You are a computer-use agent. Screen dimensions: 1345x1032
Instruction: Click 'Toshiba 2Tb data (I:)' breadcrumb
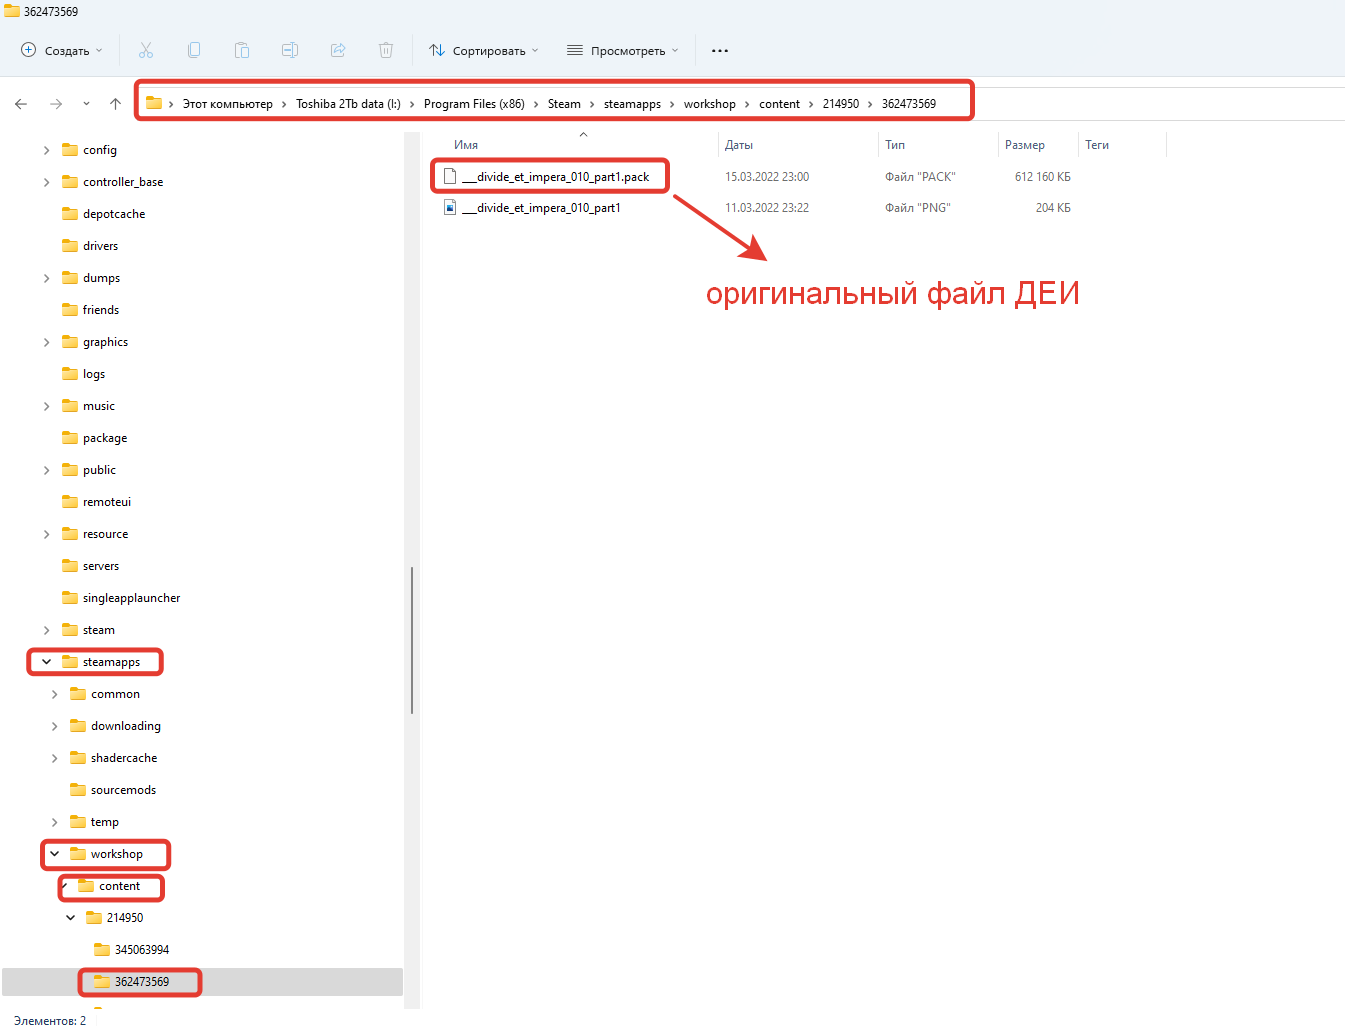(348, 104)
